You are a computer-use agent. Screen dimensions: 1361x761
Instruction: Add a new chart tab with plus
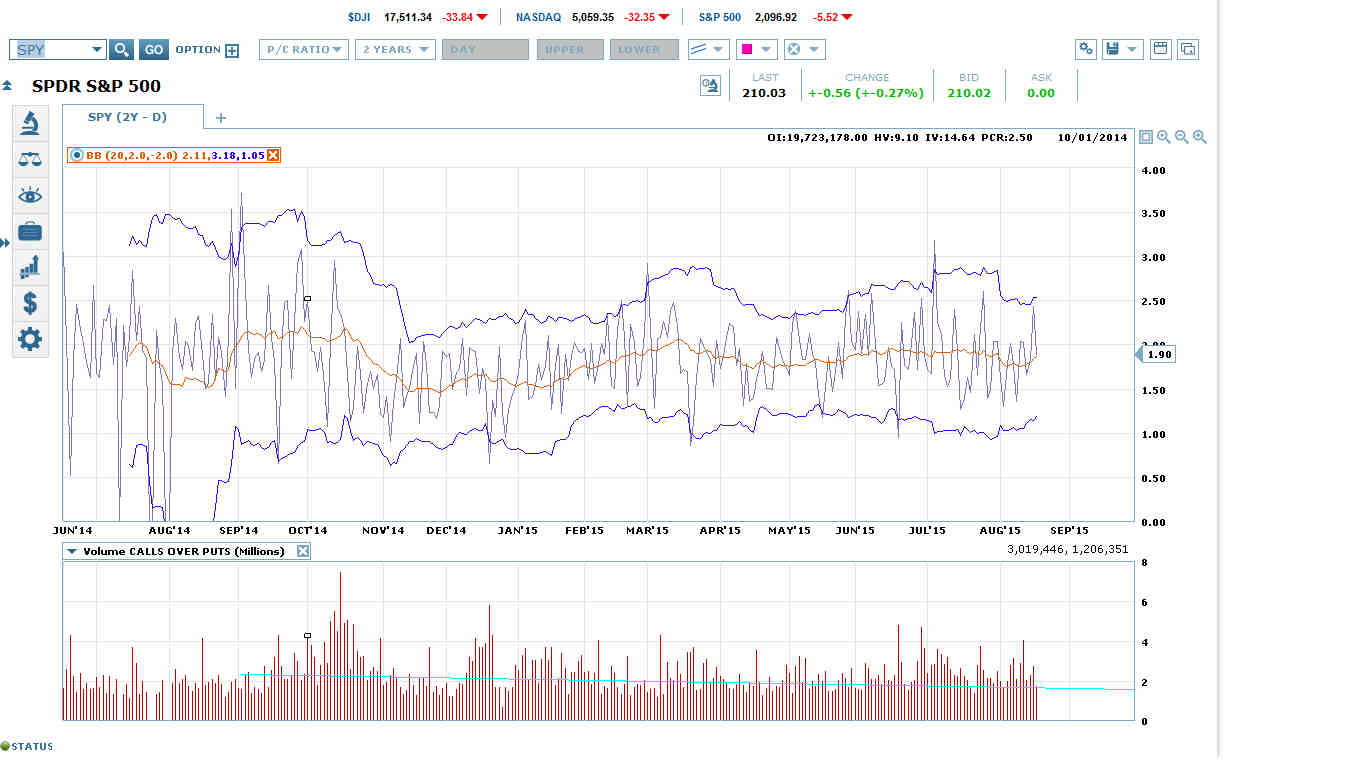click(221, 118)
